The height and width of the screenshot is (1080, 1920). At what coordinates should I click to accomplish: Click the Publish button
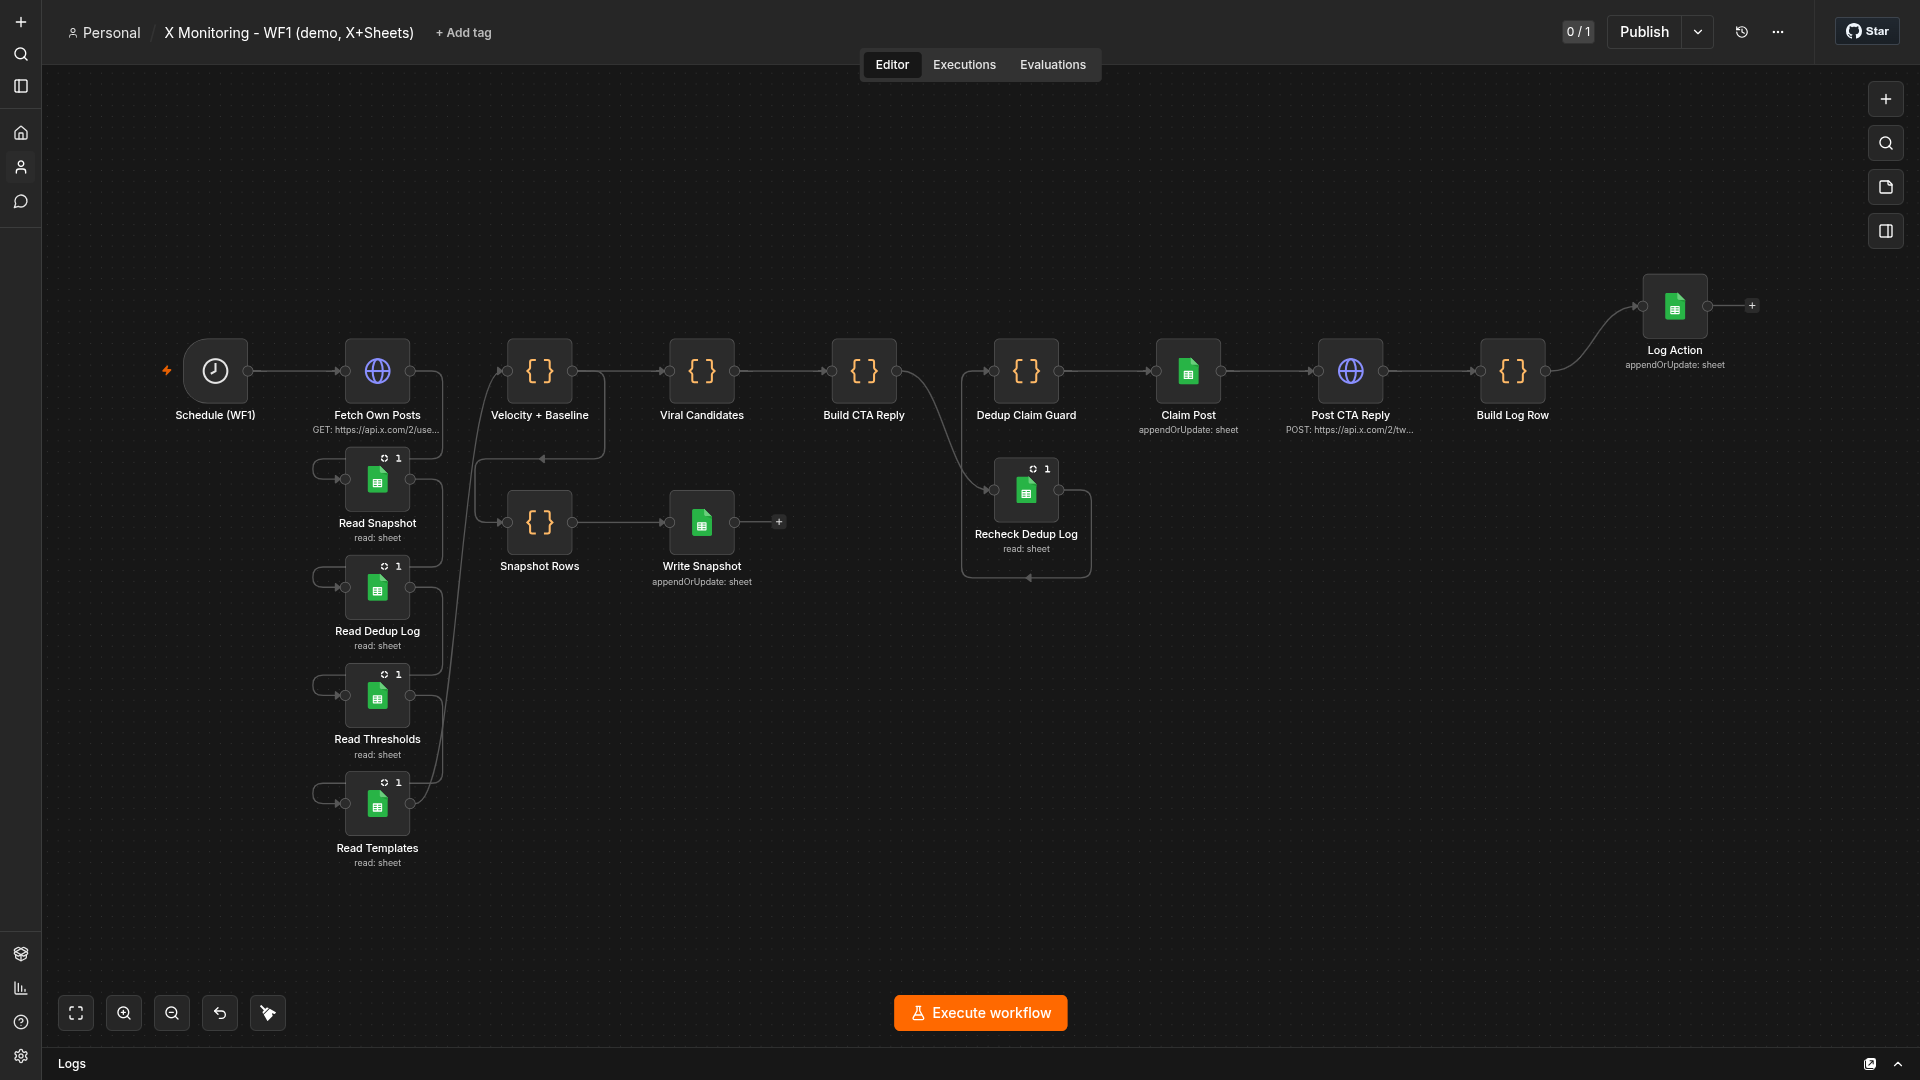1644,32
